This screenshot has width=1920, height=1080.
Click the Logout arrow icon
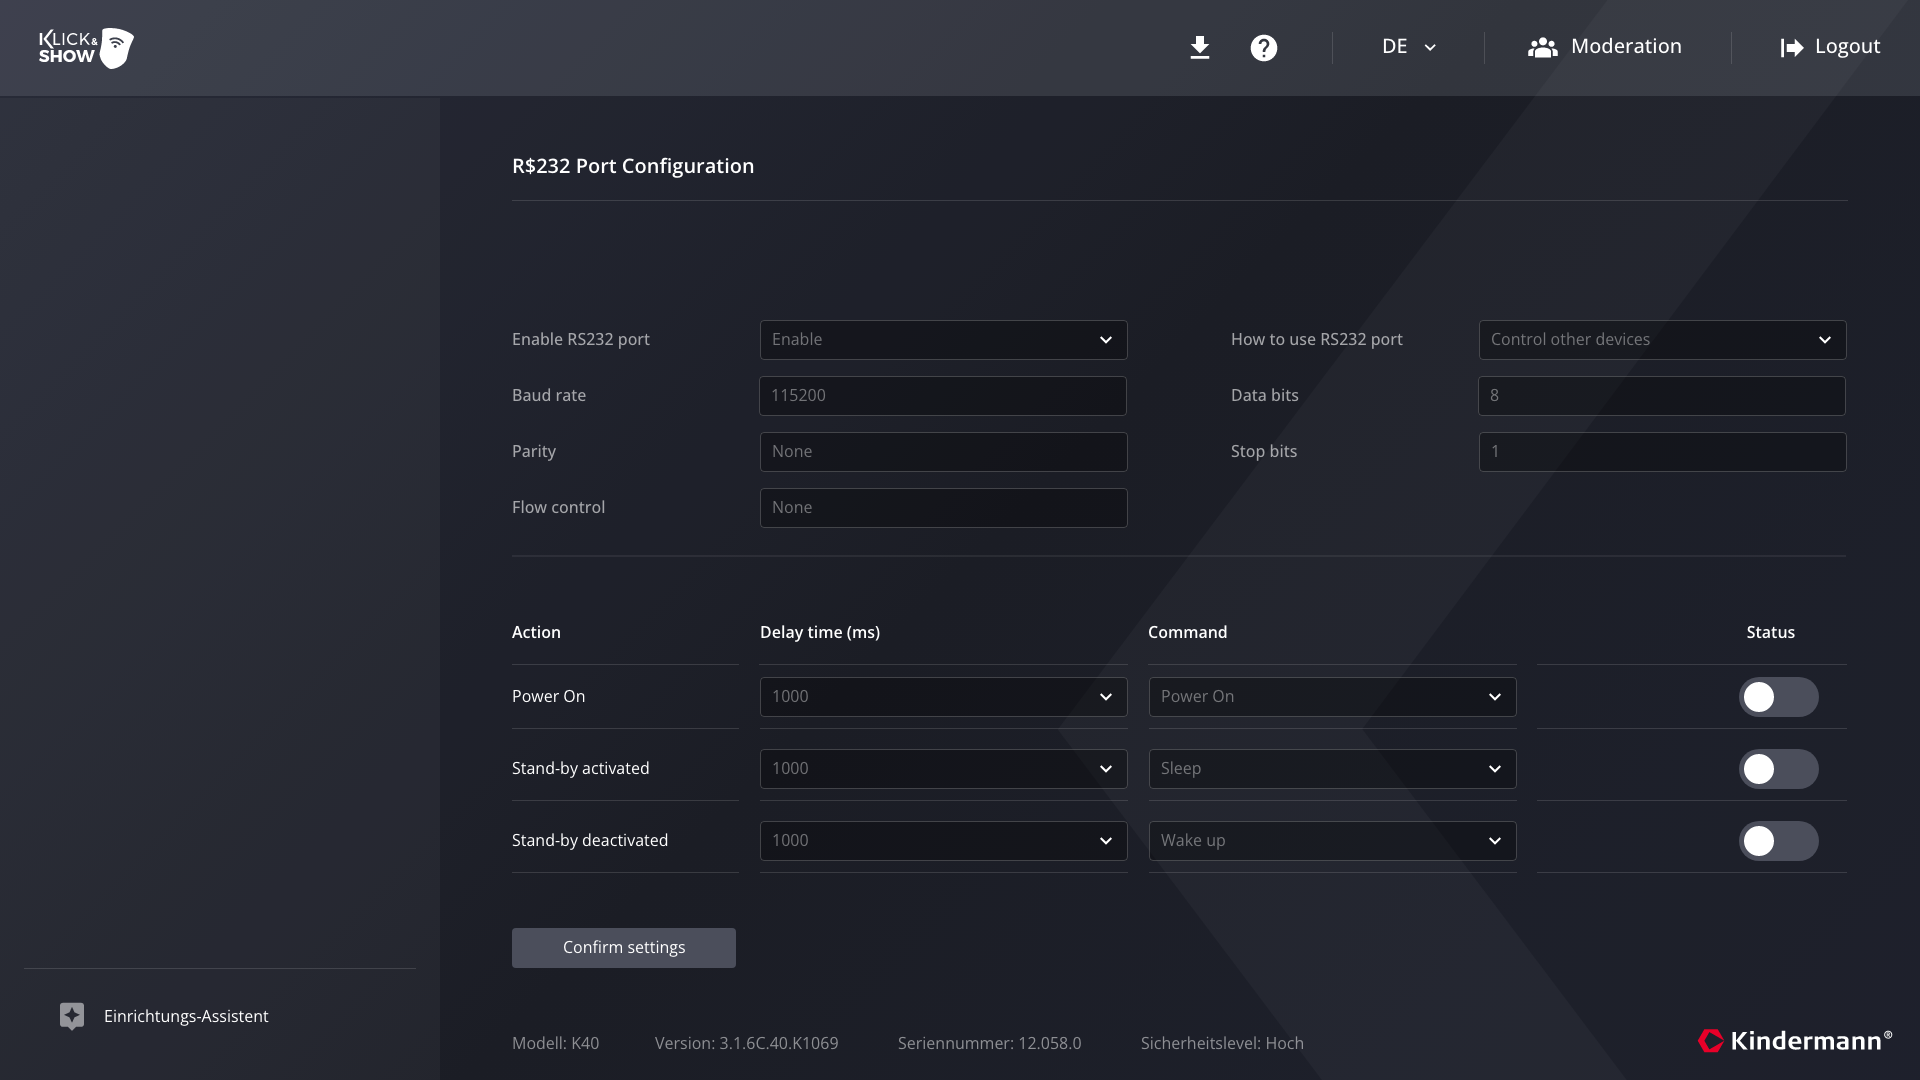click(x=1792, y=47)
